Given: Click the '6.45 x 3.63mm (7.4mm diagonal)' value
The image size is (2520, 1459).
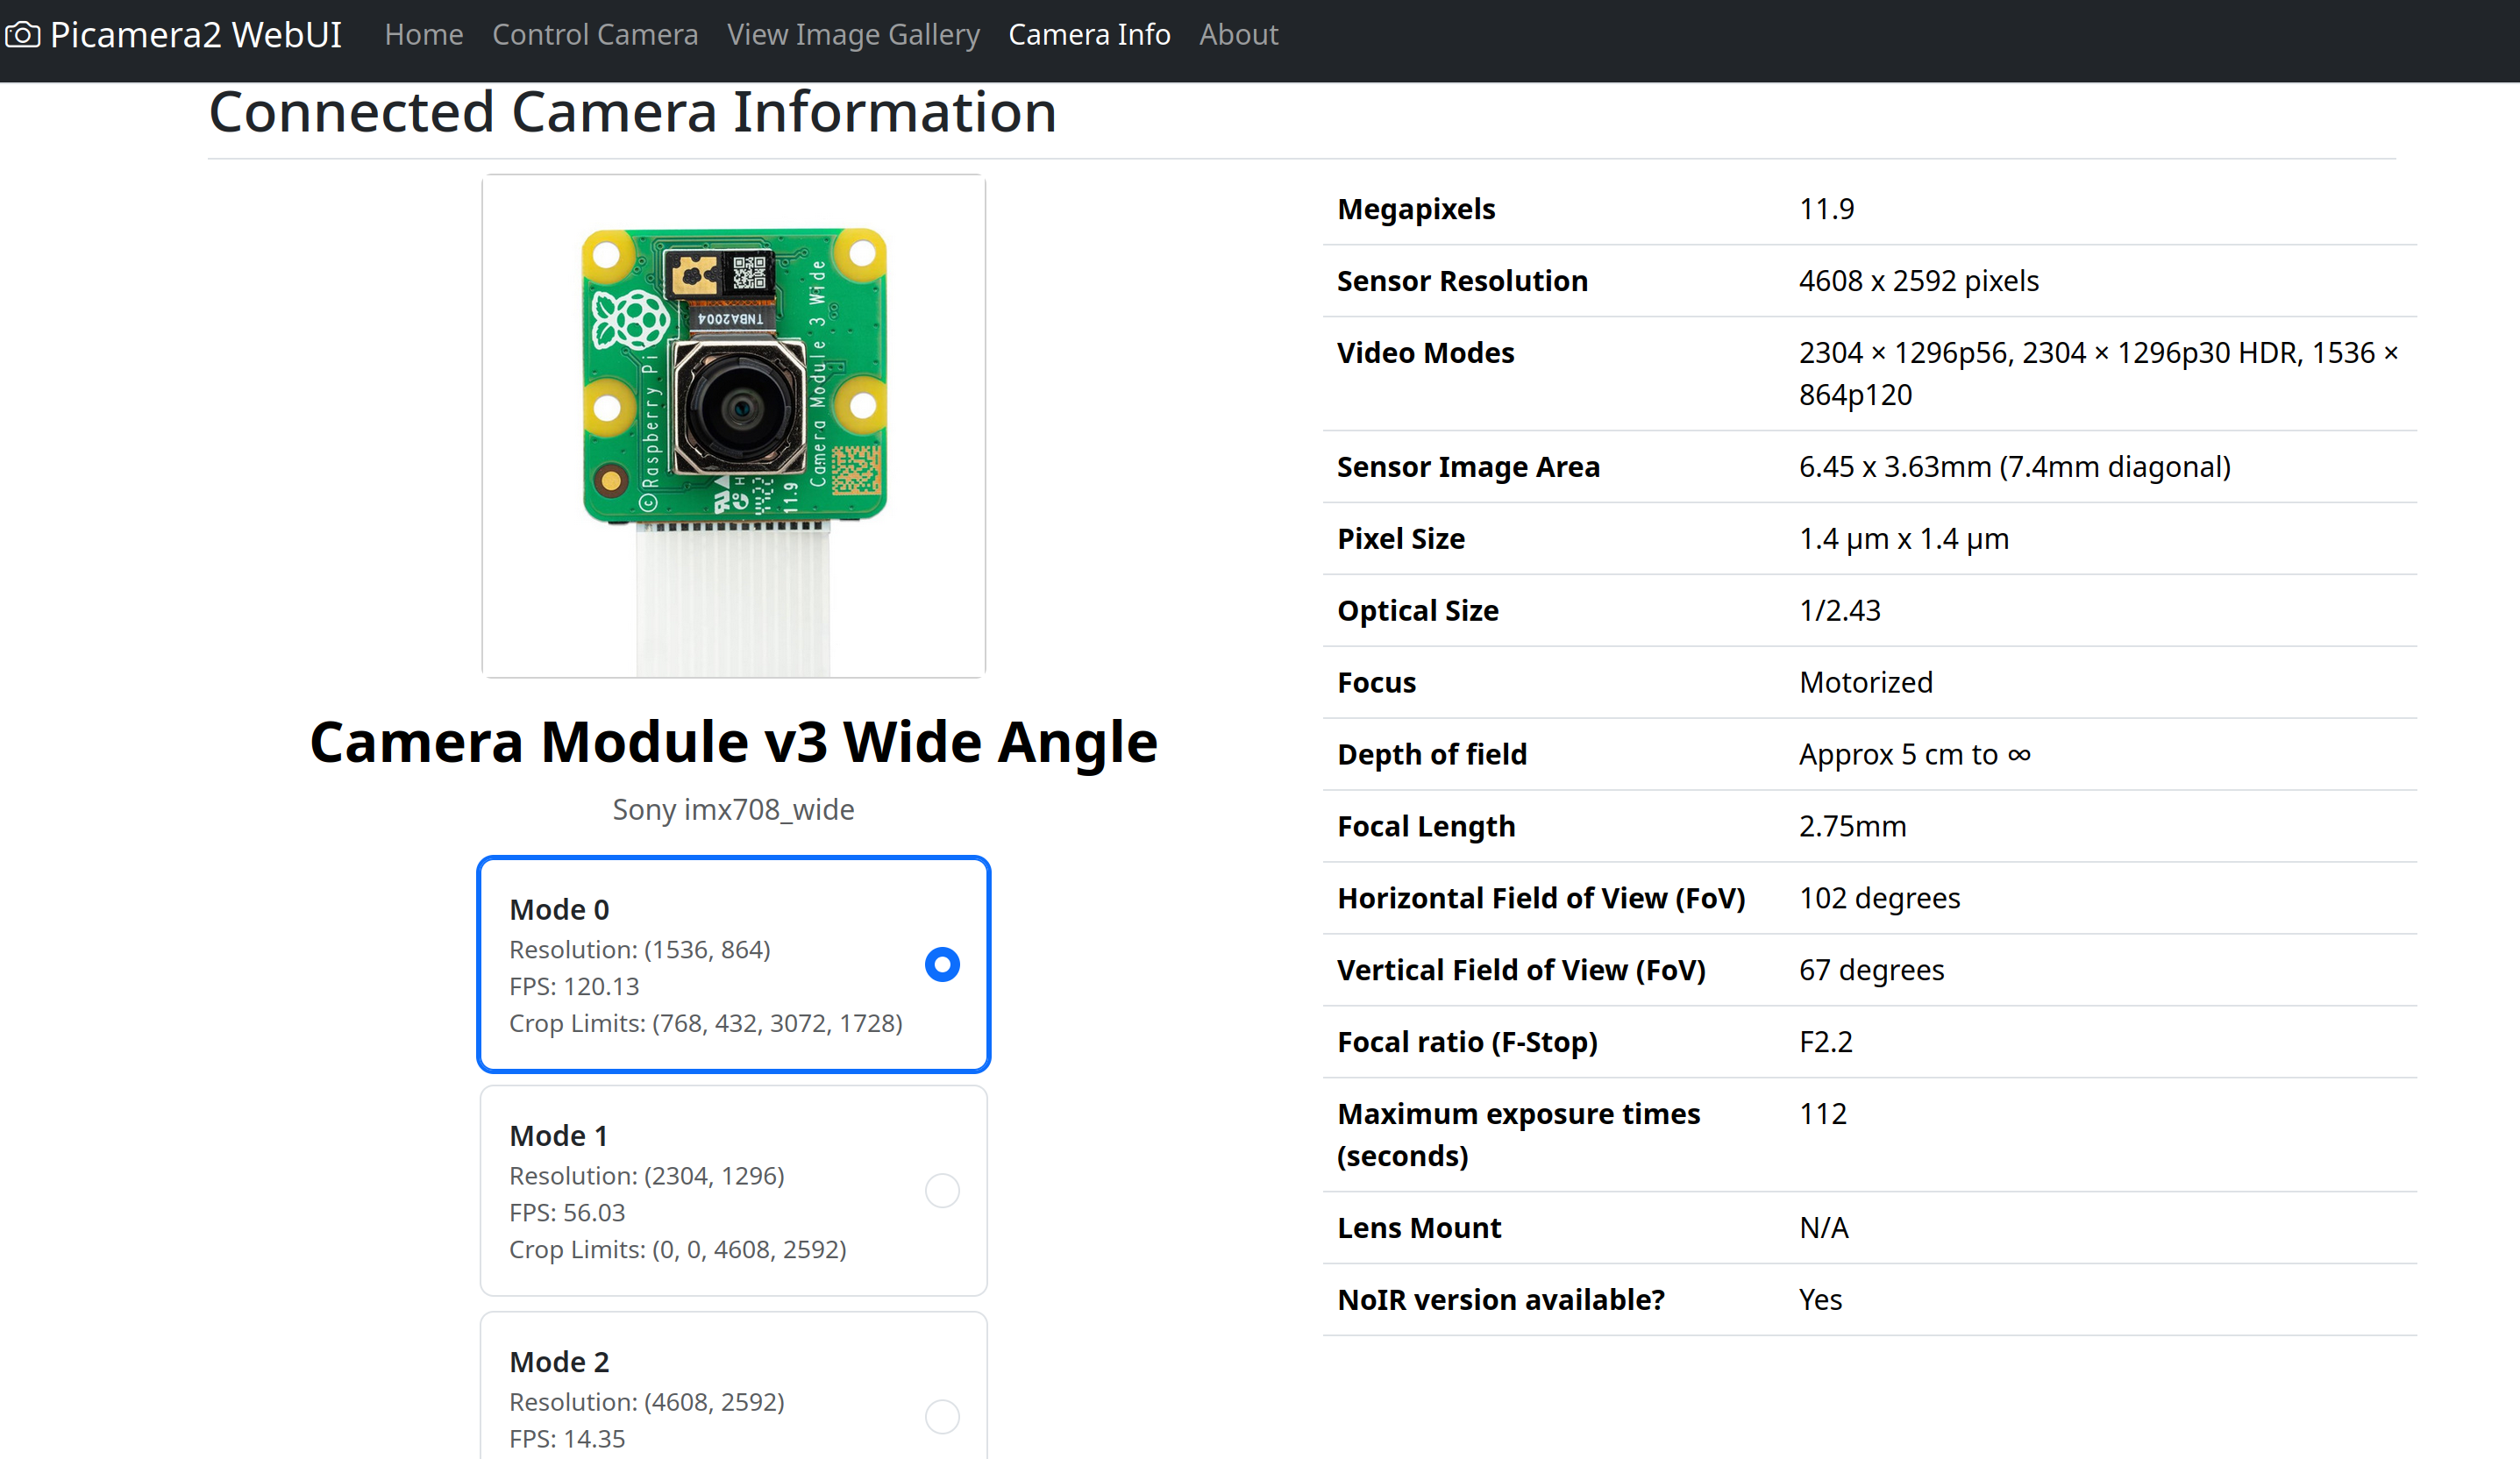Looking at the screenshot, I should pos(2014,467).
